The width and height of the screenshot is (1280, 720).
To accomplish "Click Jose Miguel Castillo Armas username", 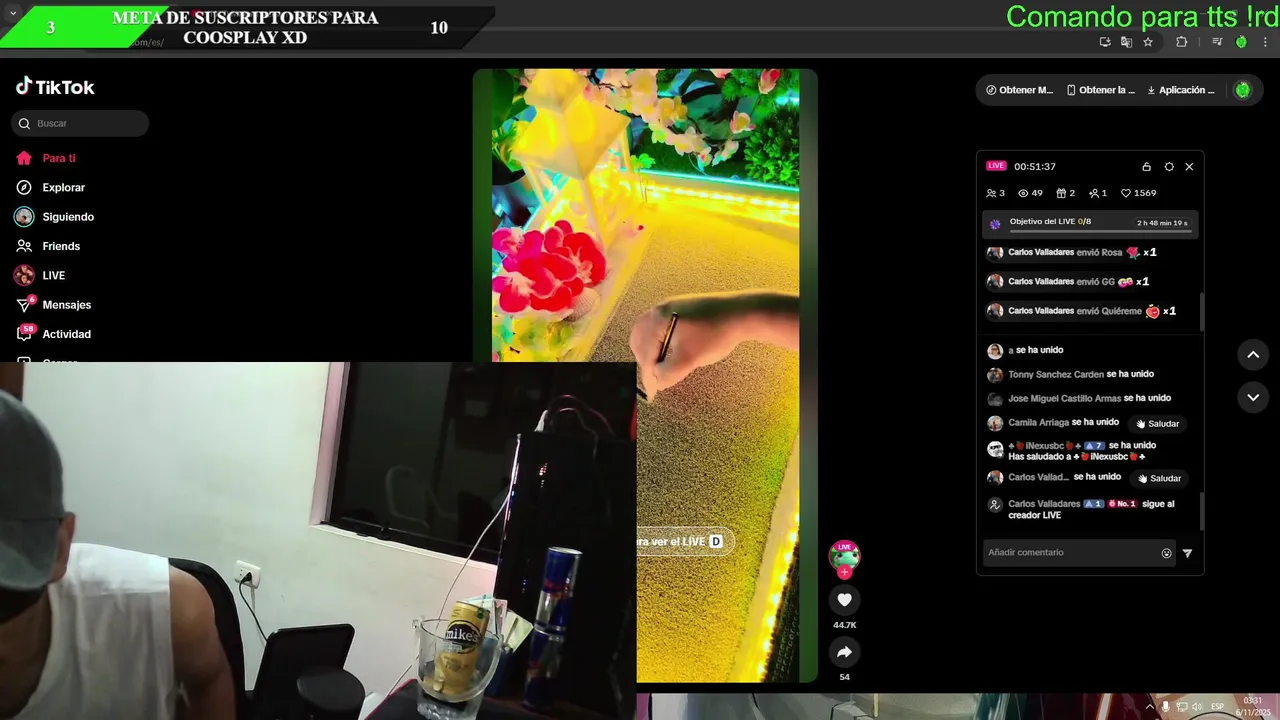I will point(1065,398).
